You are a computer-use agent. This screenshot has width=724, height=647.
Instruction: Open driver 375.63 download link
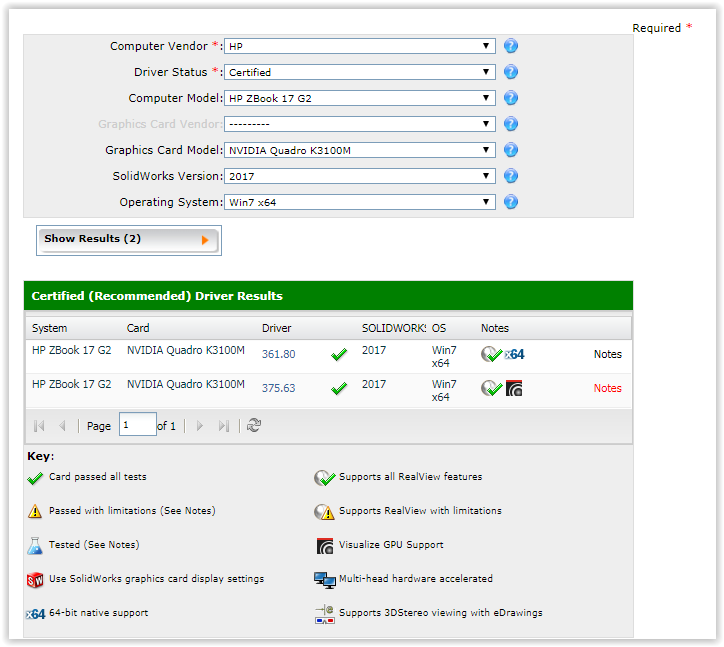(x=278, y=388)
